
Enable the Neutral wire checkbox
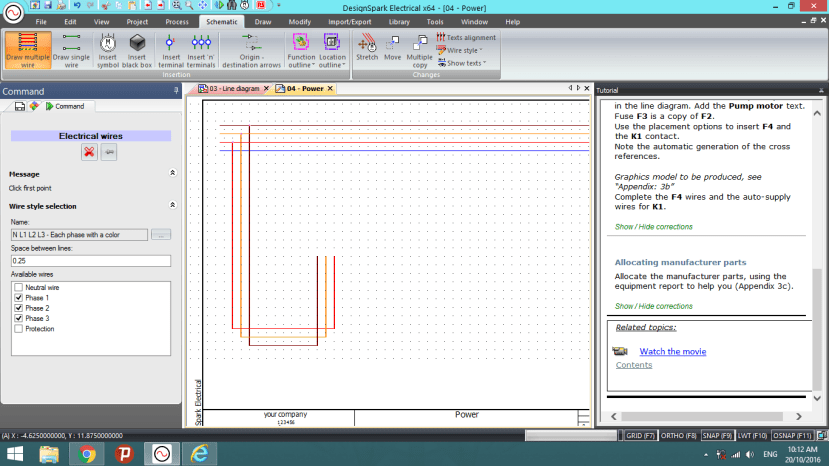point(19,287)
